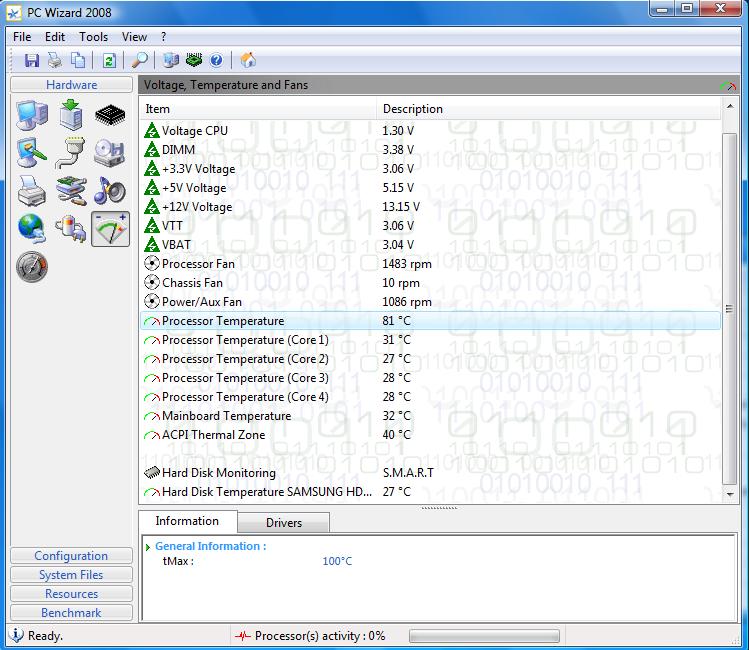Click the green chip toolbar icon
The width and height of the screenshot is (749, 650).
(194, 60)
